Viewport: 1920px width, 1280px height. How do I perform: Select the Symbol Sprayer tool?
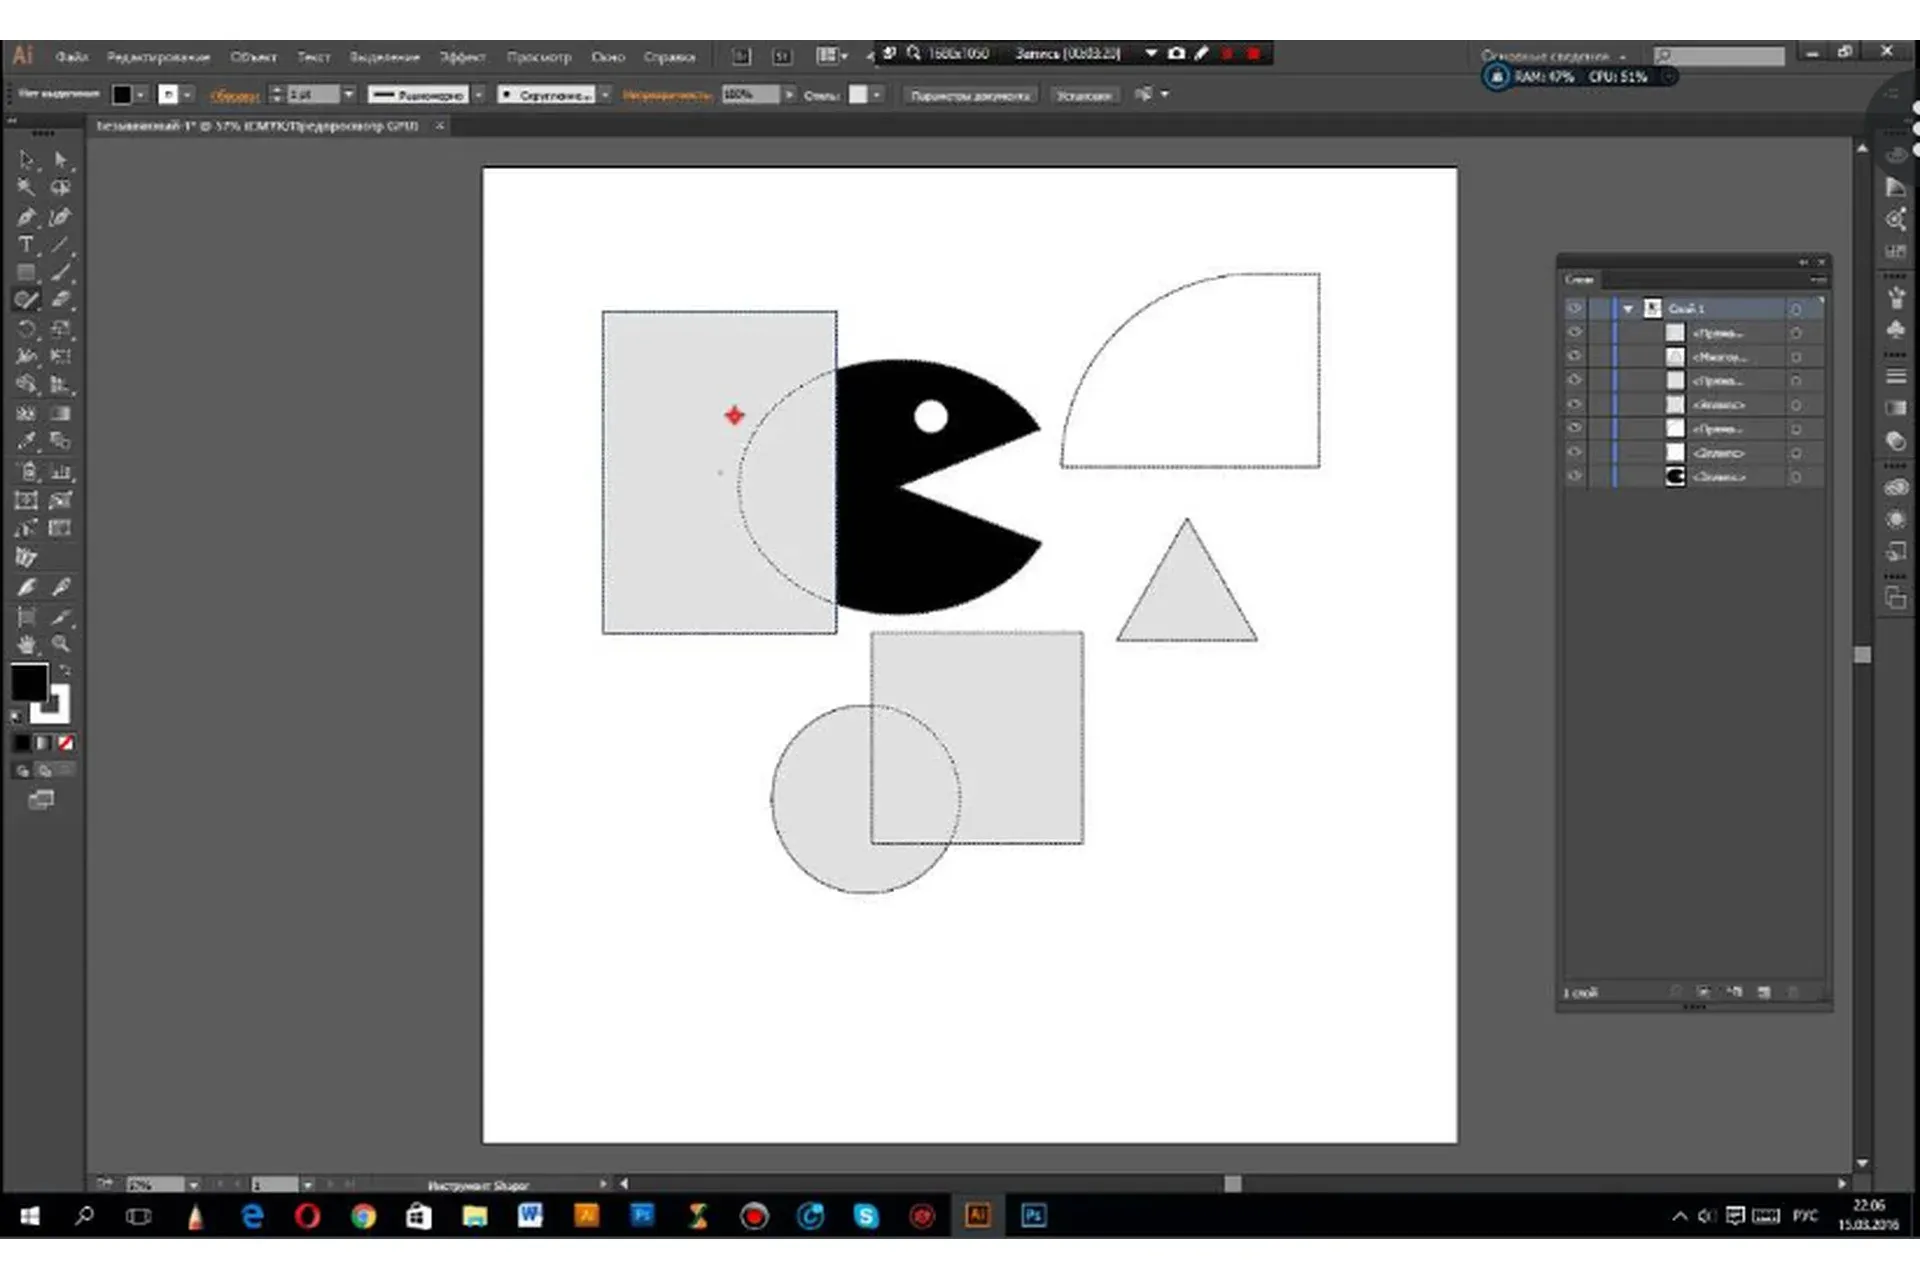tap(27, 472)
